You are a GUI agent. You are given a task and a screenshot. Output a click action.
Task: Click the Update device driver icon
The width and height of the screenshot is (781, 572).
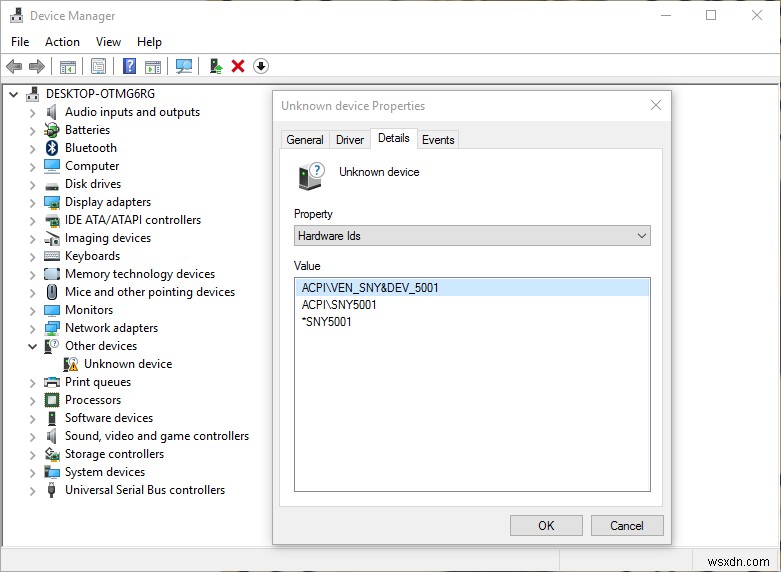[x=215, y=66]
